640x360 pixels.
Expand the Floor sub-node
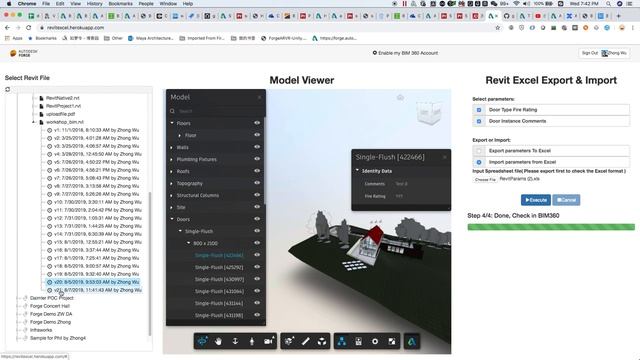click(180, 135)
